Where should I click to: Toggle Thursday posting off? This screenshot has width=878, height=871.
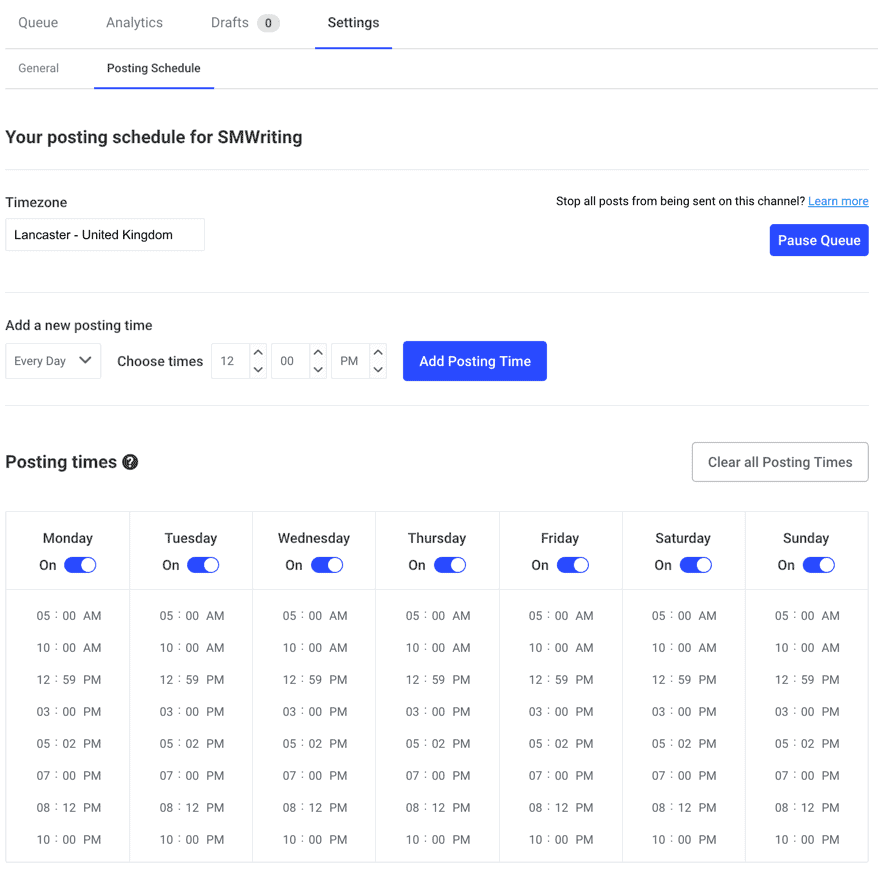click(450, 565)
